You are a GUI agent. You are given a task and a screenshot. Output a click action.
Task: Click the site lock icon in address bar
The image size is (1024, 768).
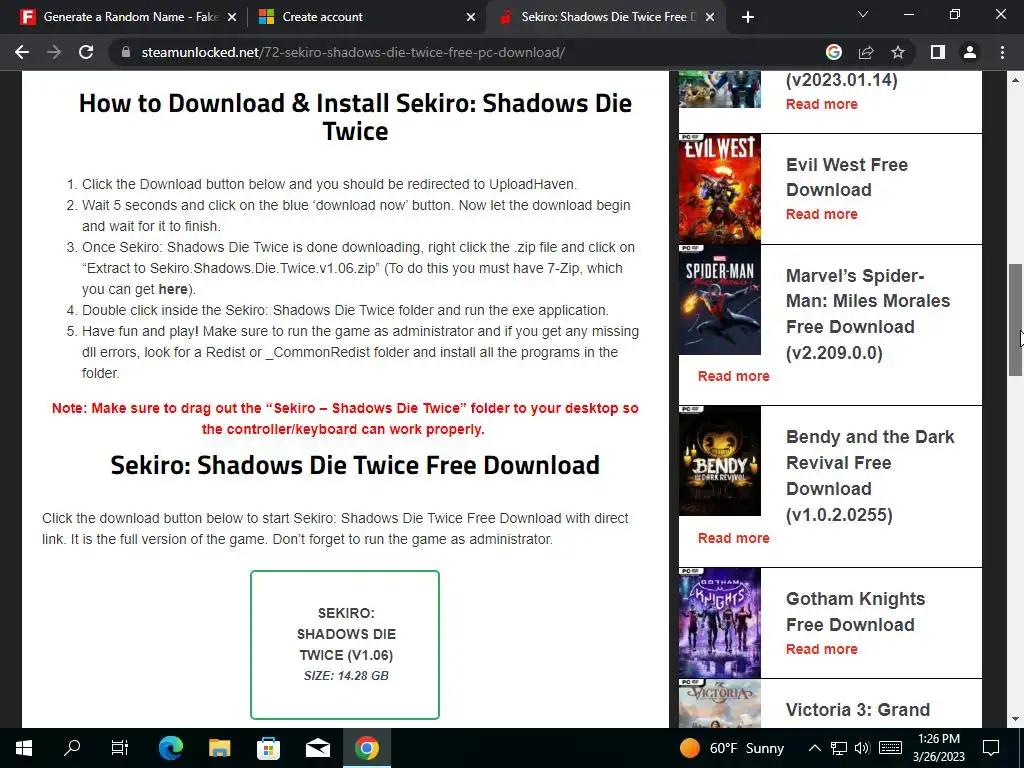point(126,52)
